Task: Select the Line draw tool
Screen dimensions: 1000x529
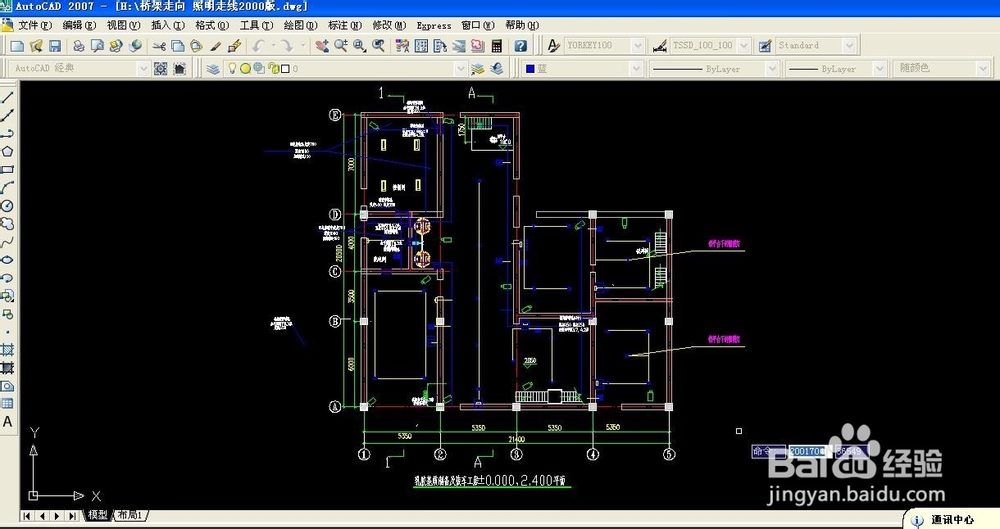Action: [x=8, y=98]
